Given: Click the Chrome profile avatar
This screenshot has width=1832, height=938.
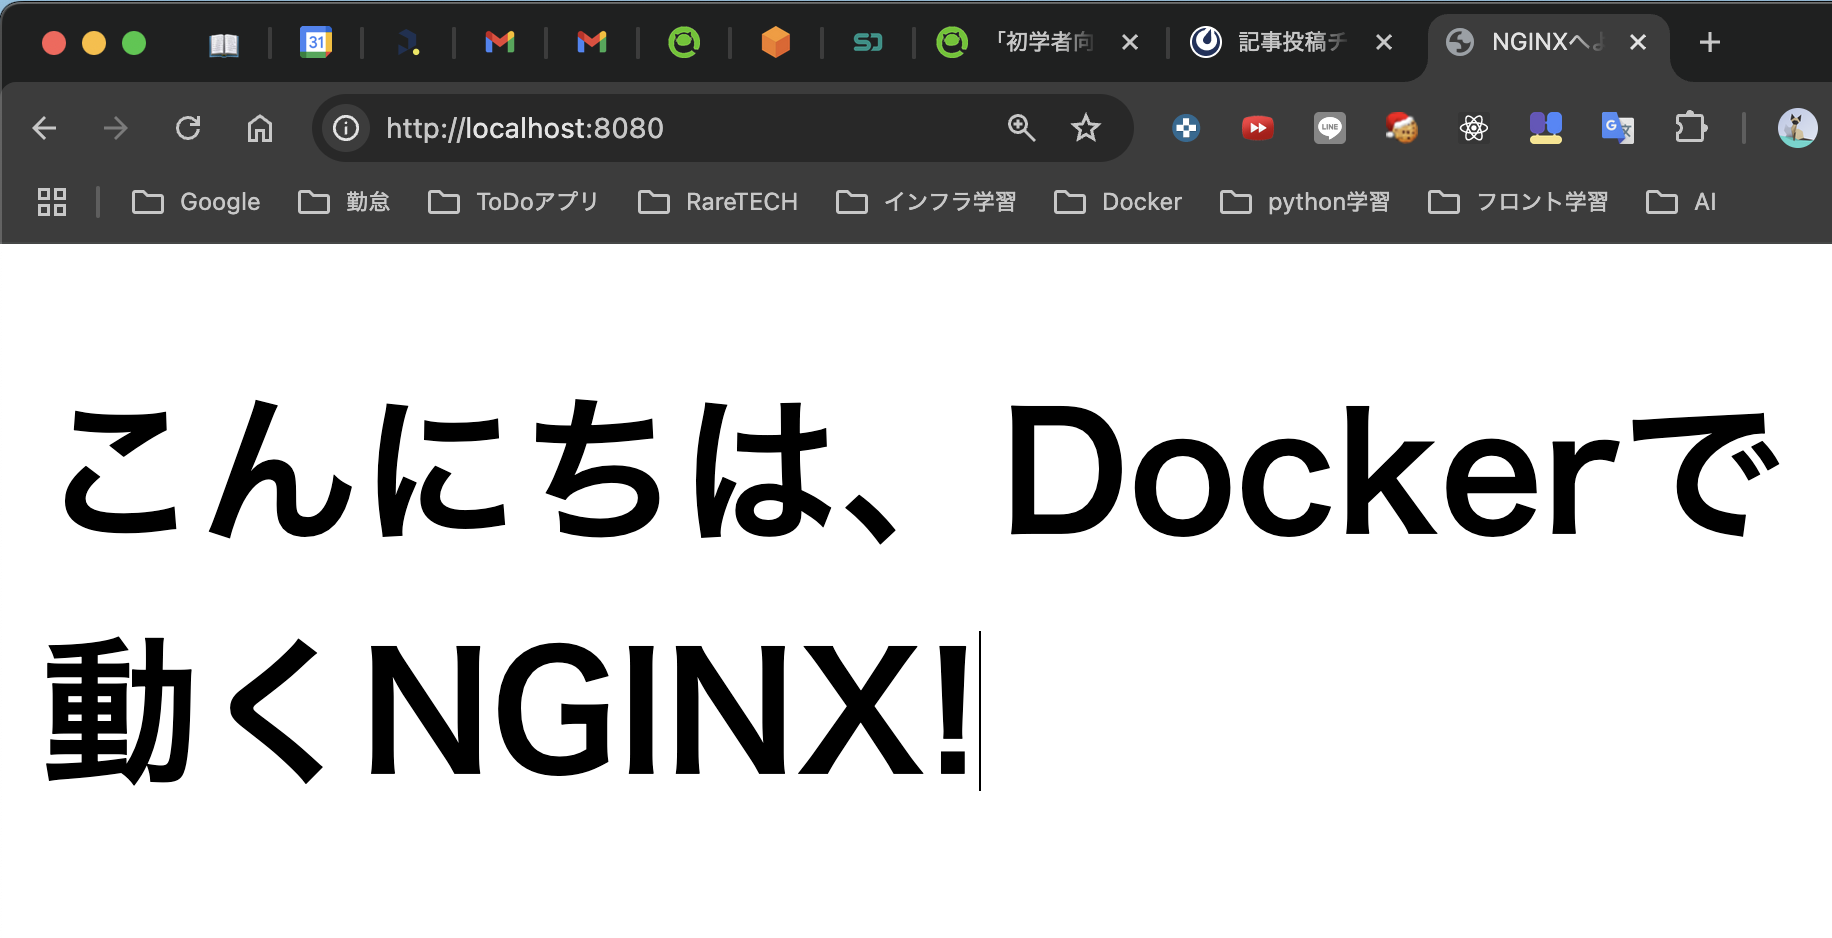Looking at the screenshot, I should [x=1795, y=128].
